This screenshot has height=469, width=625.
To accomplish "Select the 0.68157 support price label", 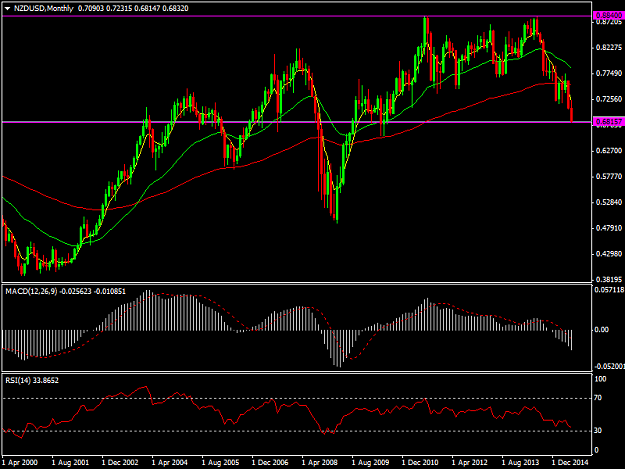I will tap(609, 122).
